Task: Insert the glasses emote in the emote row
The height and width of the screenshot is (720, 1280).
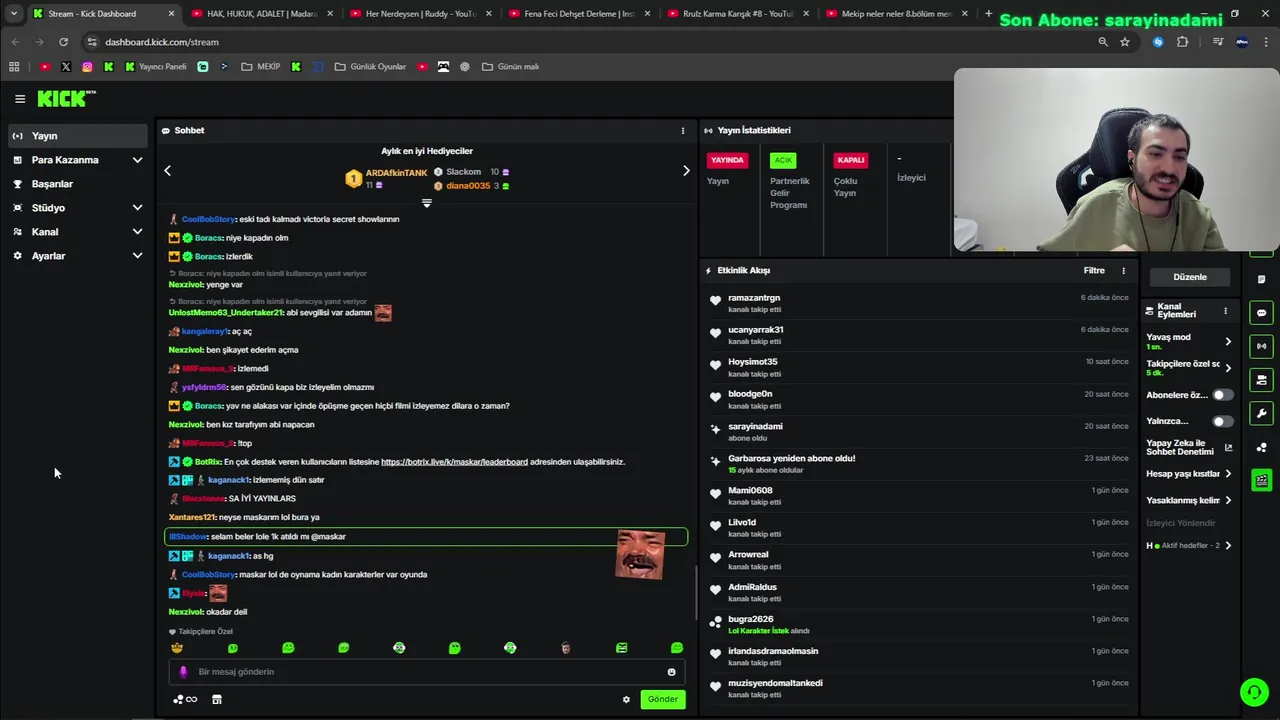Action: pyautogui.click(x=177, y=648)
